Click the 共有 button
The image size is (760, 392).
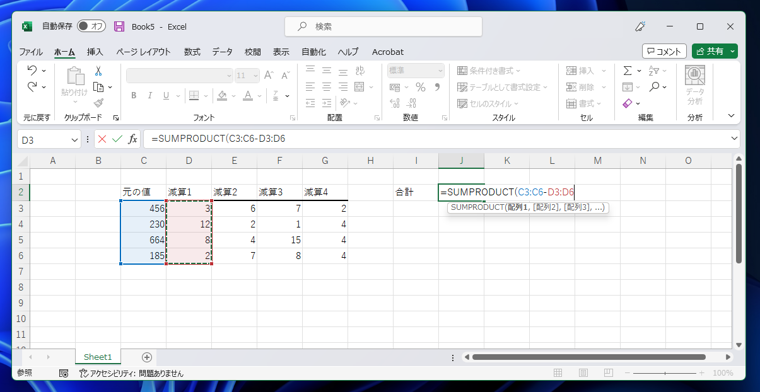tap(710, 51)
